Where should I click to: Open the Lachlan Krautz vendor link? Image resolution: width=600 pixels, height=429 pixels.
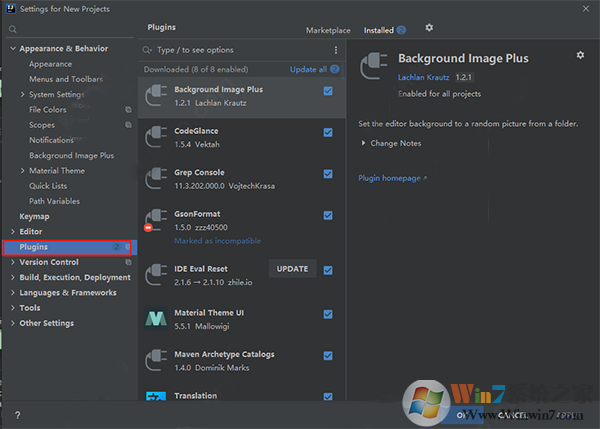[x=423, y=77]
